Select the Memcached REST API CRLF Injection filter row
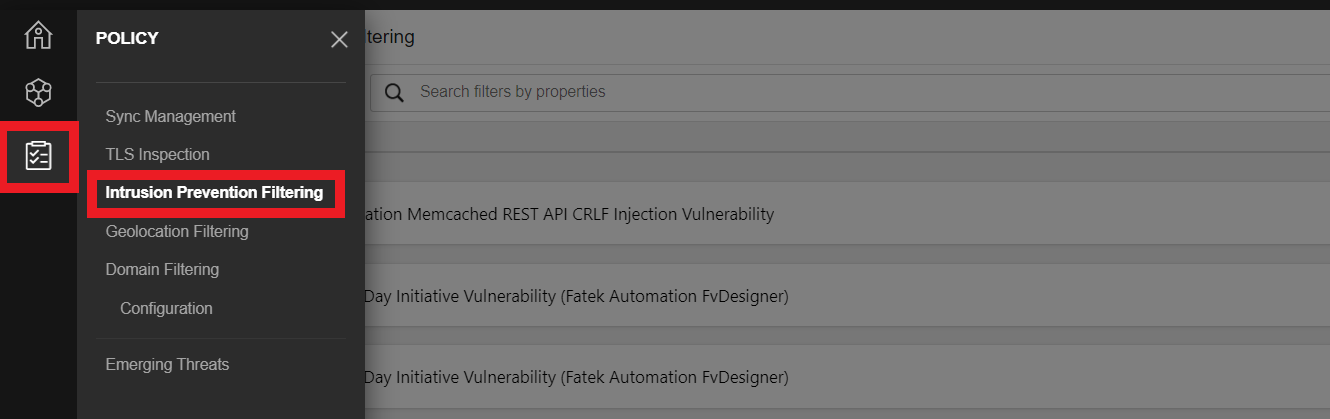Viewport: 1330px width, 419px height. (847, 214)
